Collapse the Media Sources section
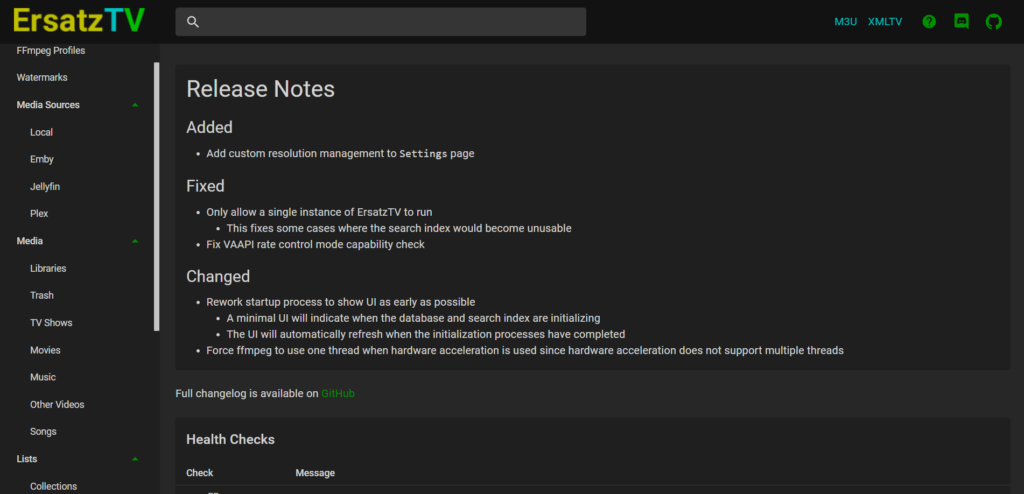This screenshot has width=1024, height=494. 135,105
